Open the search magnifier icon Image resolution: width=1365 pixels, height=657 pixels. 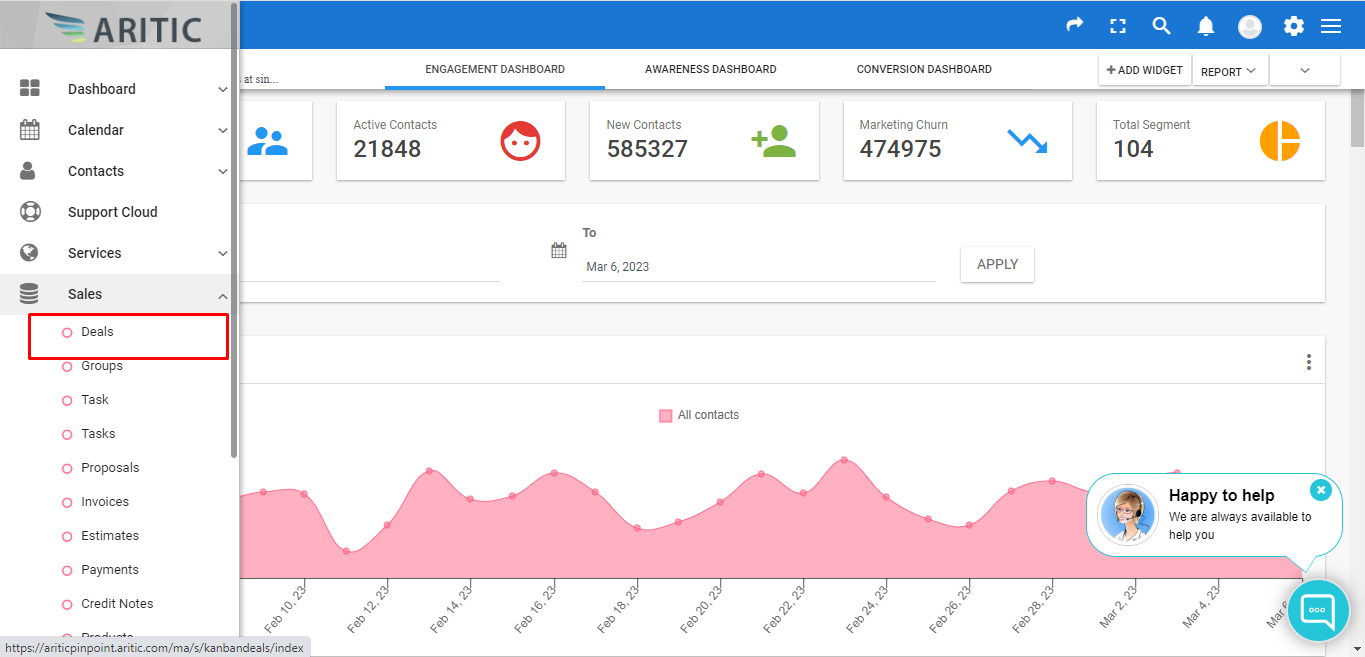coord(1161,26)
